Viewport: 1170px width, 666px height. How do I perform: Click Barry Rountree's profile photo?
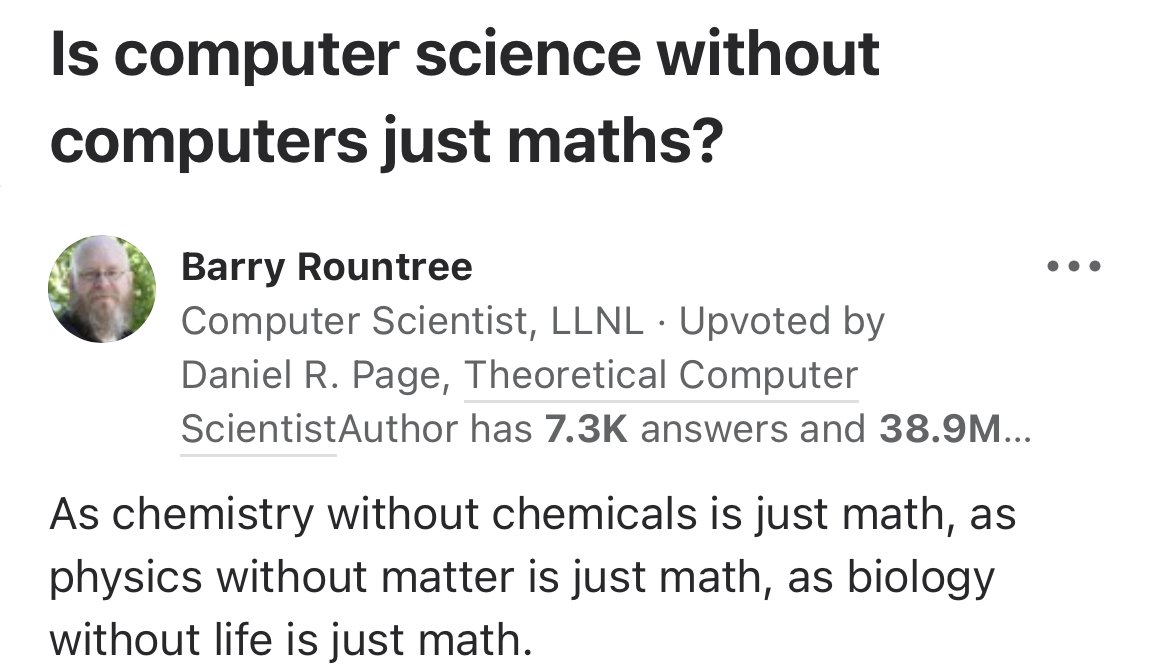[x=102, y=290]
